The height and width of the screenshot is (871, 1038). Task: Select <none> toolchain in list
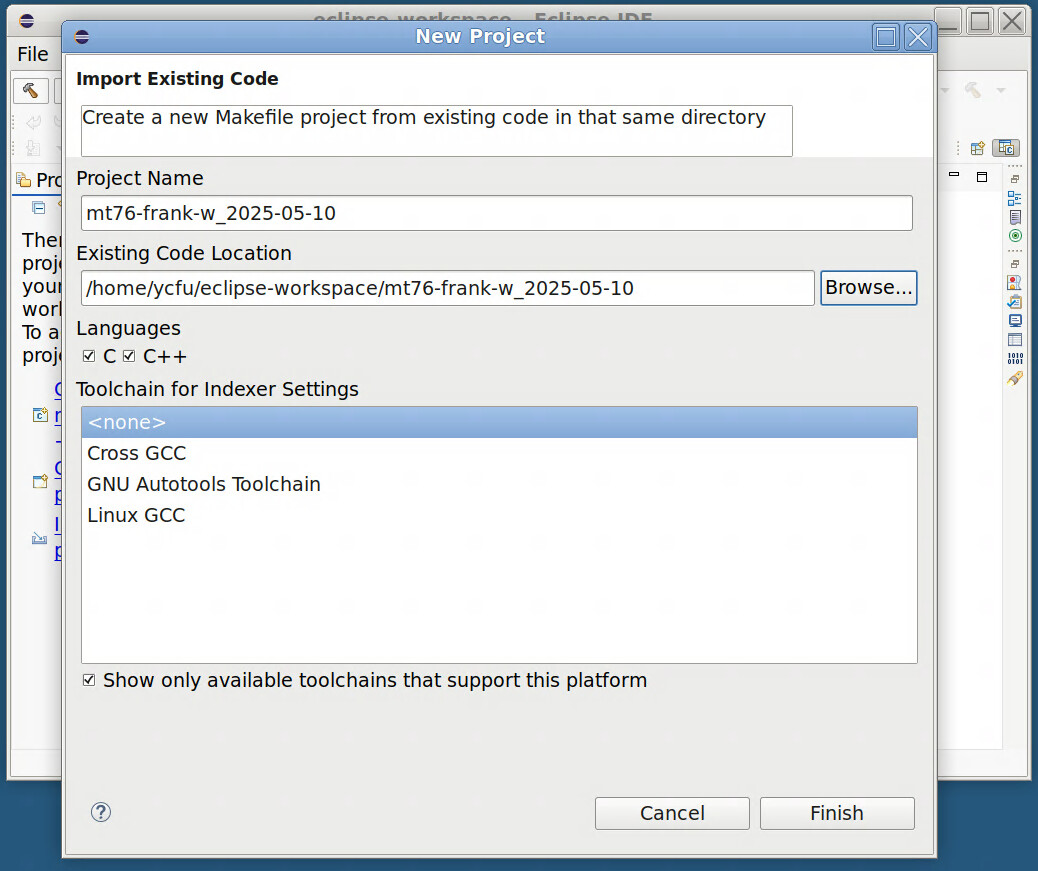pyautogui.click(x=499, y=422)
